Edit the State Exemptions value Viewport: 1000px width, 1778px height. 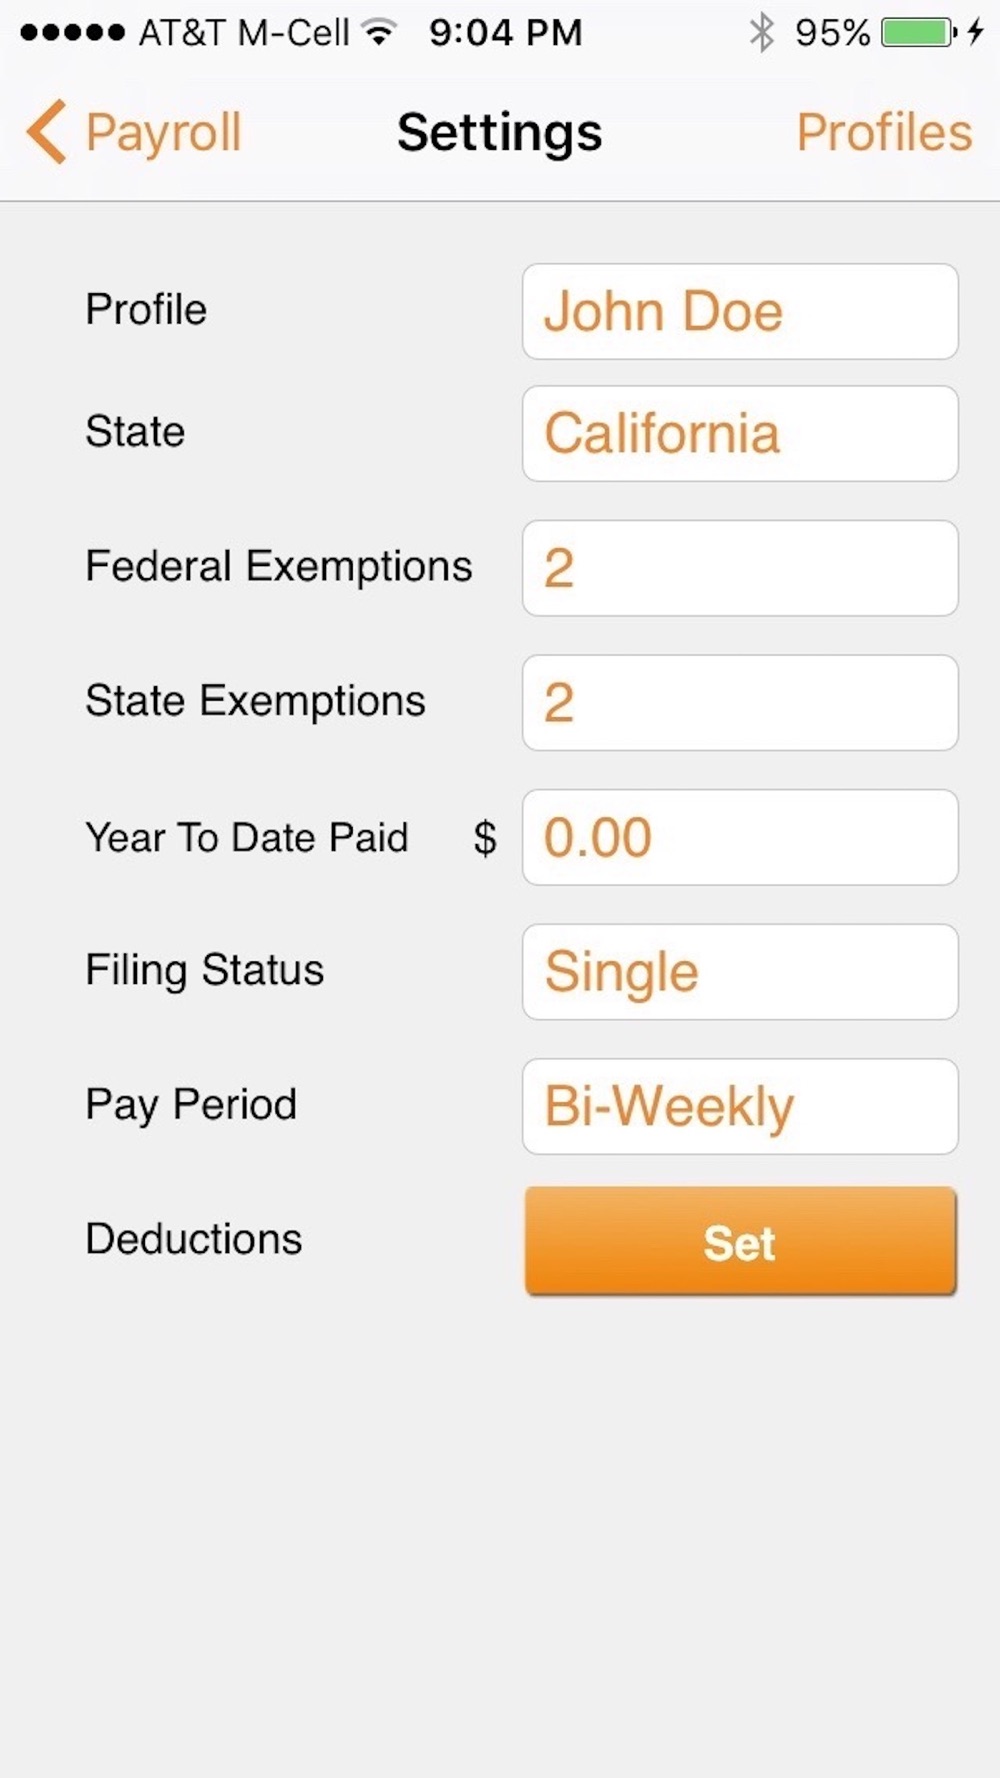[x=740, y=702]
